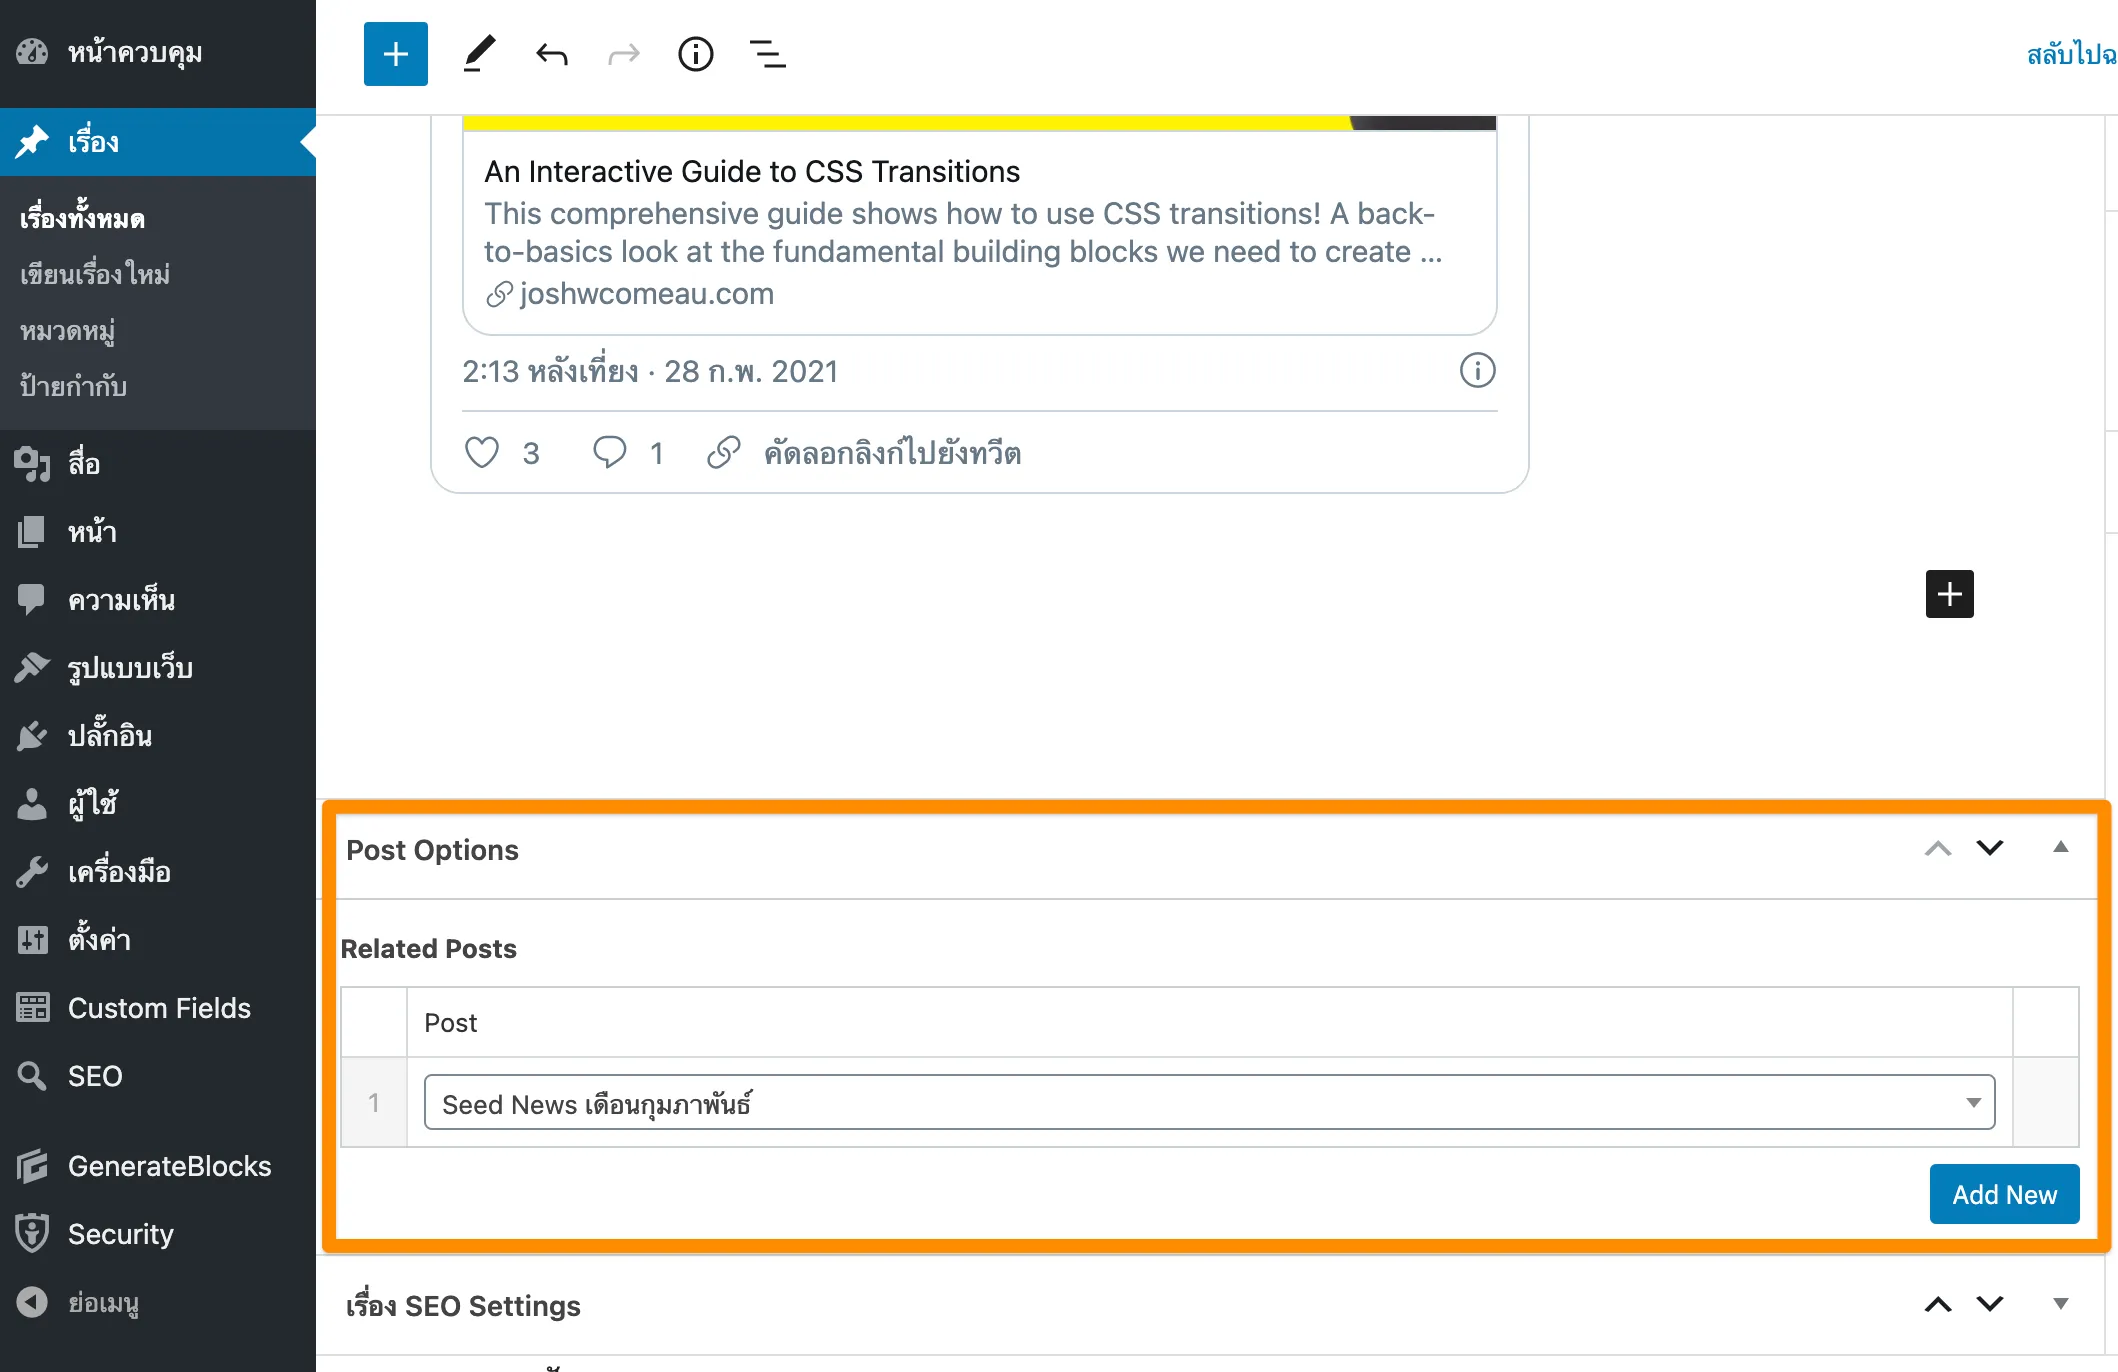Like the tweet with the heart icon
The height and width of the screenshot is (1372, 2118).
coord(481,452)
